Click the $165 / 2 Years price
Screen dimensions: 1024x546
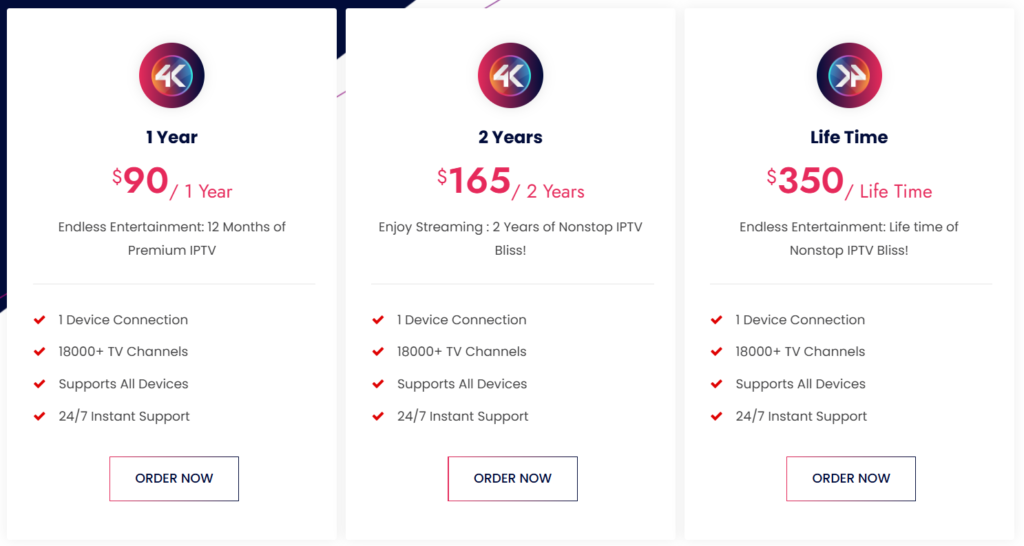tap(510, 183)
